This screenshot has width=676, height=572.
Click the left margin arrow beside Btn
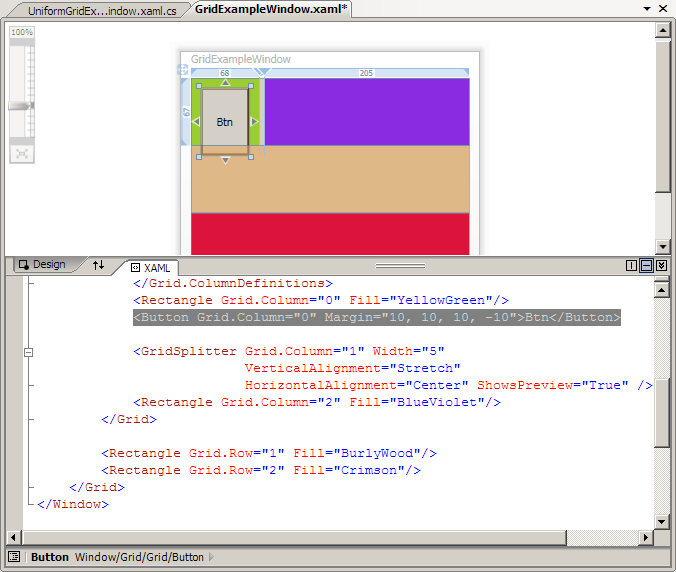pyautogui.click(x=196, y=122)
